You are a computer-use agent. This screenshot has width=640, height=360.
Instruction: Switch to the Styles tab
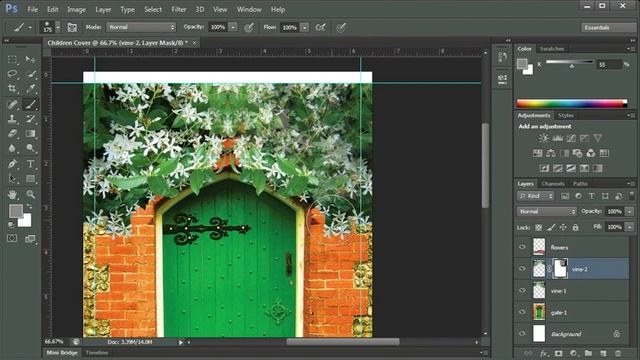click(x=566, y=116)
